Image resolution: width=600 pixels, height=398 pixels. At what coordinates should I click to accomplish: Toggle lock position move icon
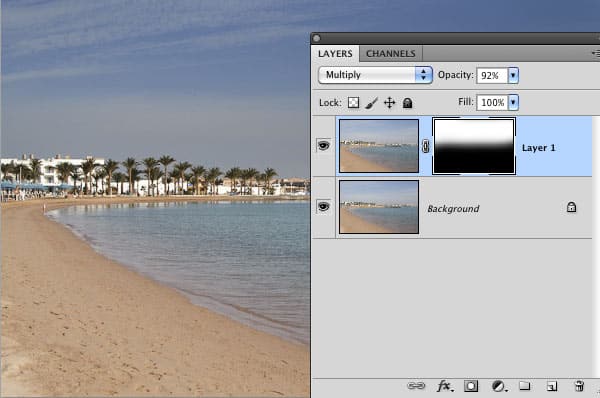(390, 103)
